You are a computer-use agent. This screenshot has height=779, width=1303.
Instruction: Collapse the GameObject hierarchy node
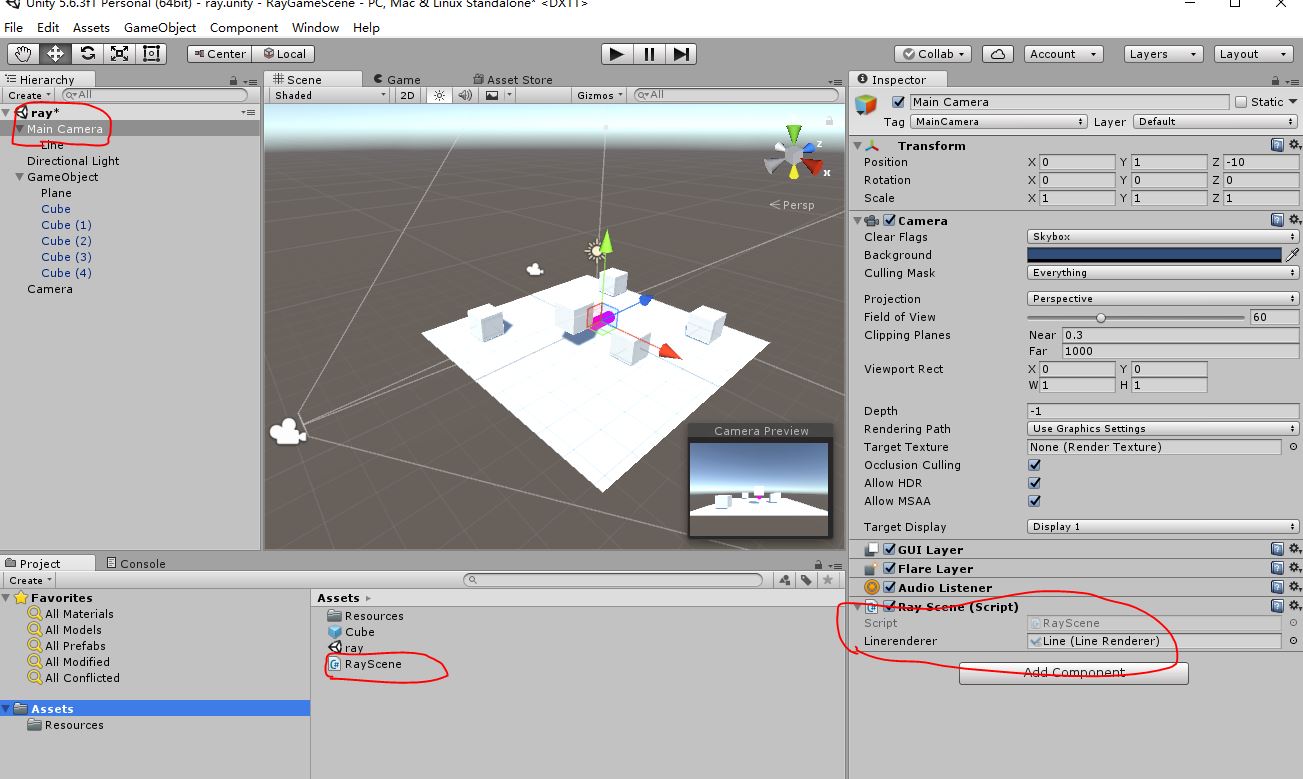pyautogui.click(x=19, y=177)
